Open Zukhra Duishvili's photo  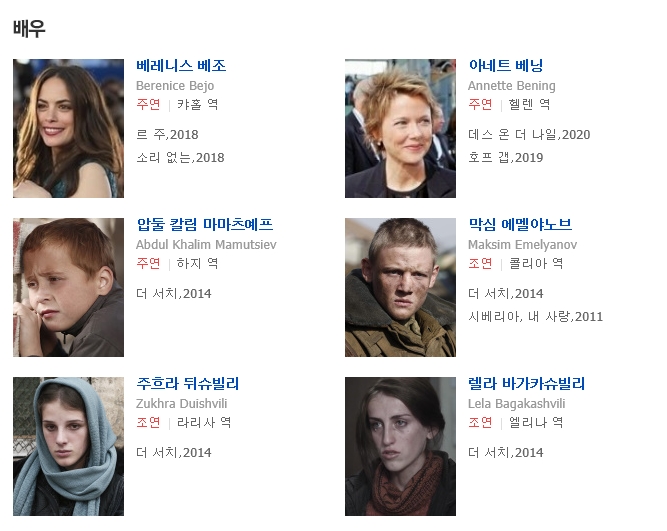68,446
